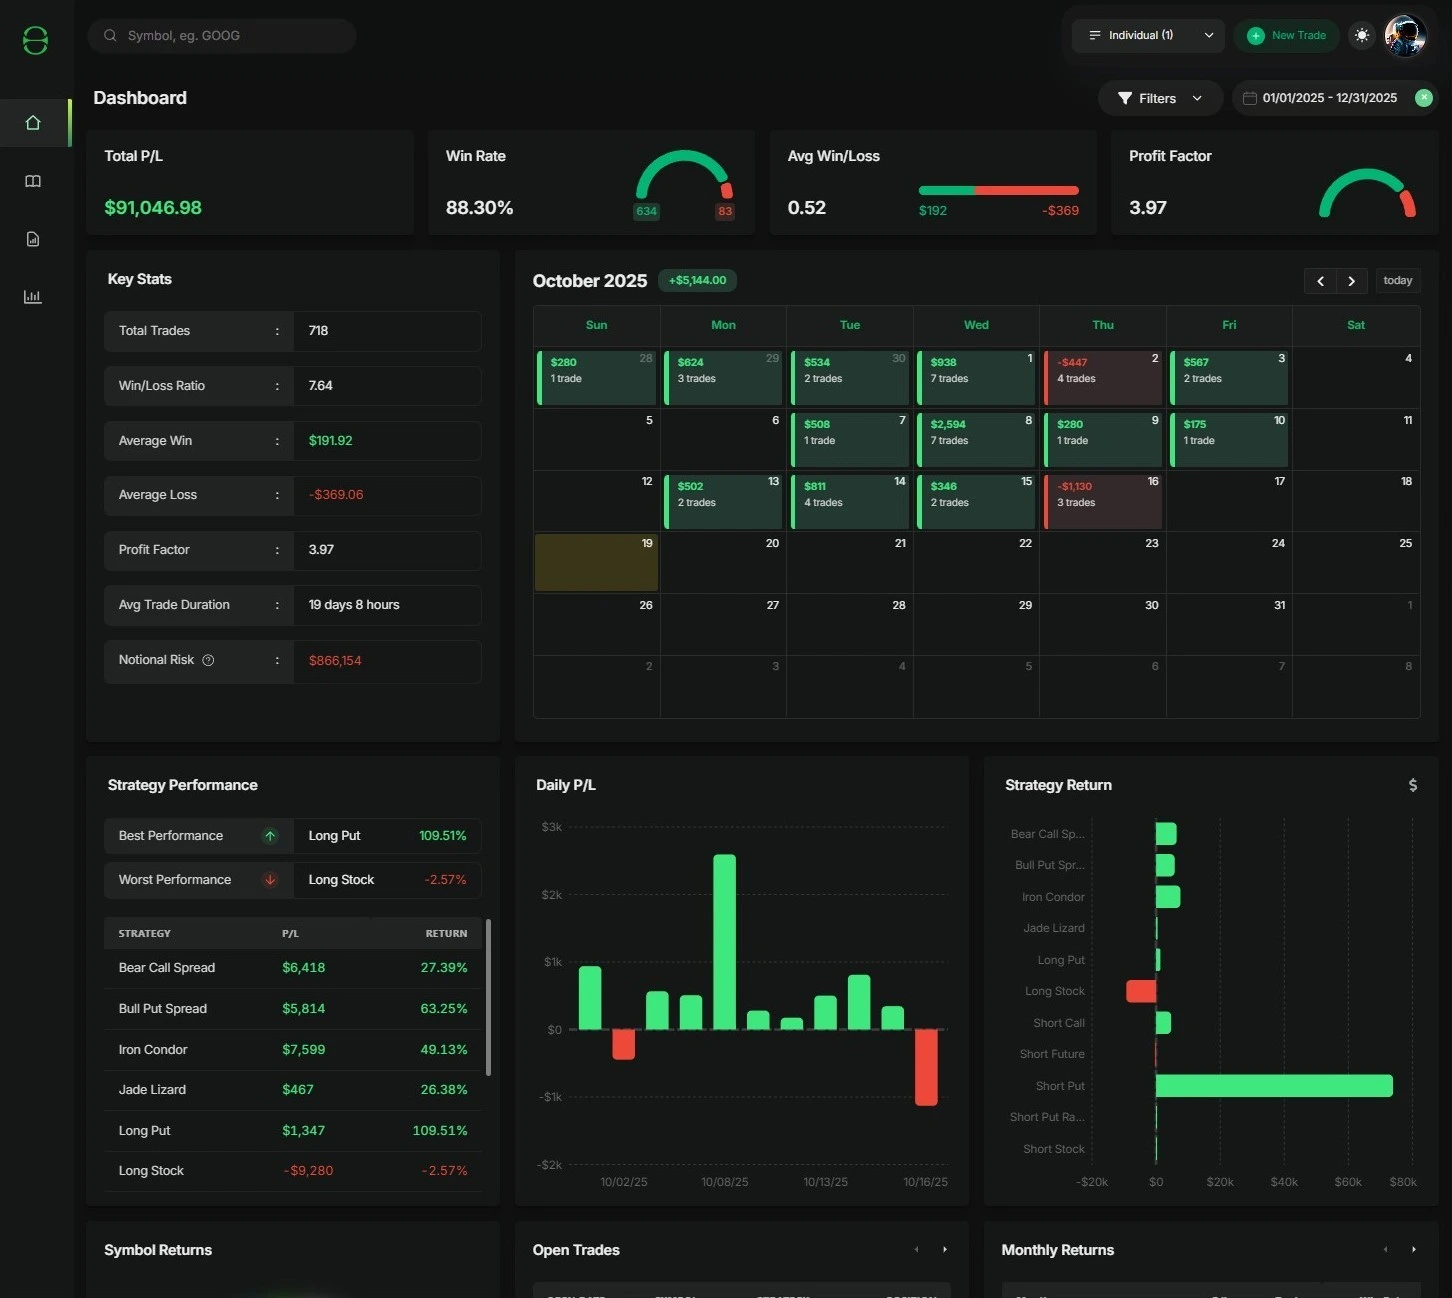The height and width of the screenshot is (1298, 1452).
Task: Open the reports document icon in sidebar
Action: click(x=33, y=239)
